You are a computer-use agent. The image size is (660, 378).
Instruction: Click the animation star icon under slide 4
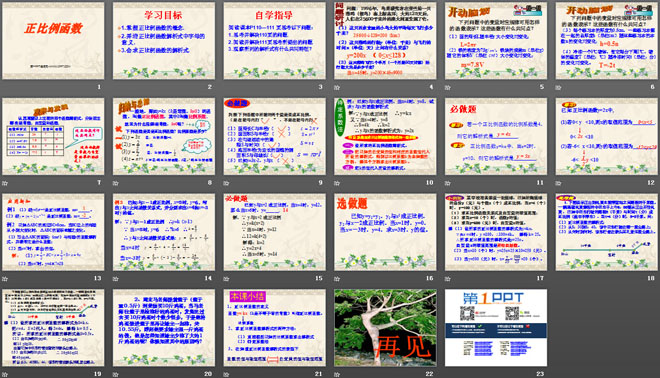[x=337, y=88]
